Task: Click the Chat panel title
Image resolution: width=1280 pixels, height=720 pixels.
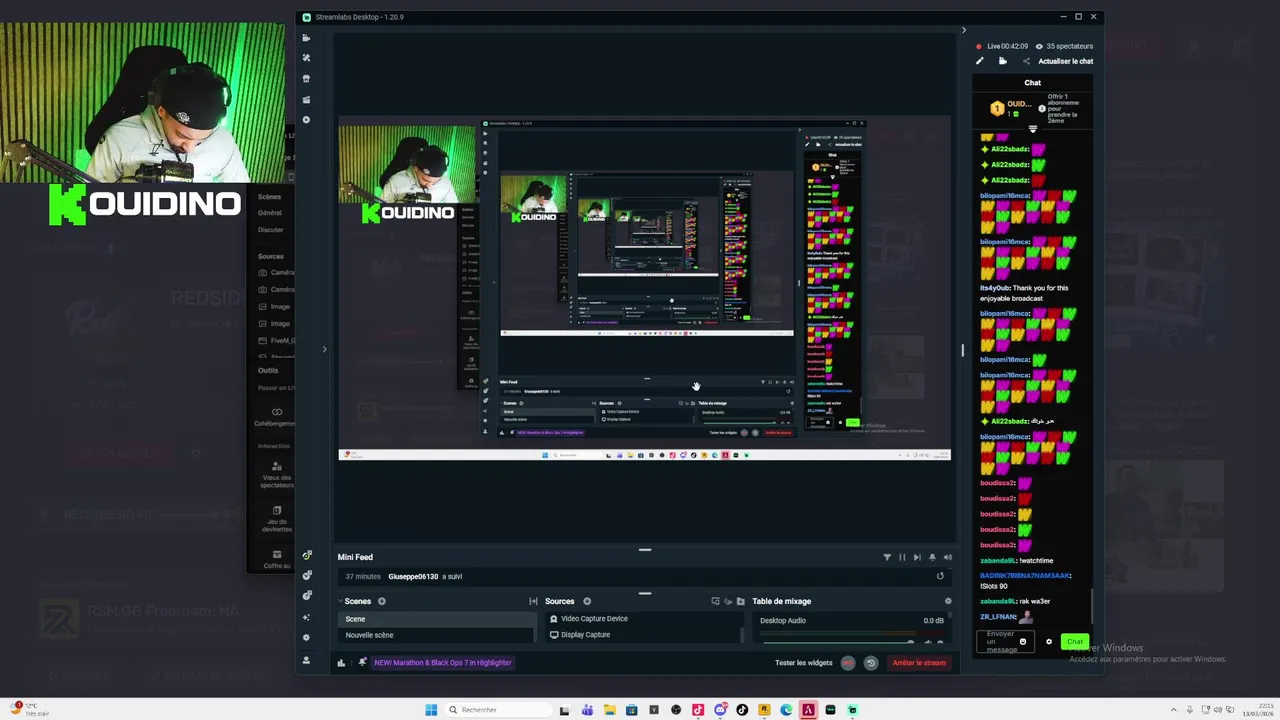Action: (1033, 83)
